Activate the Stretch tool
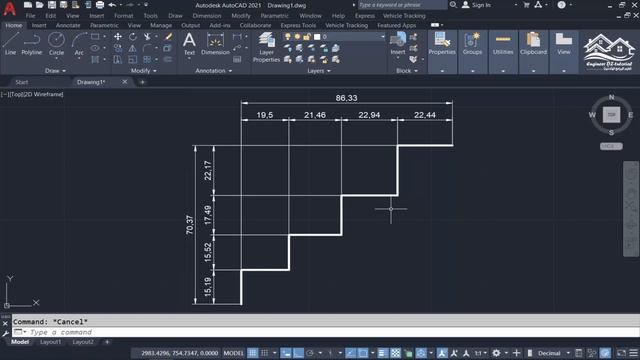The image size is (640, 360). tap(118, 60)
